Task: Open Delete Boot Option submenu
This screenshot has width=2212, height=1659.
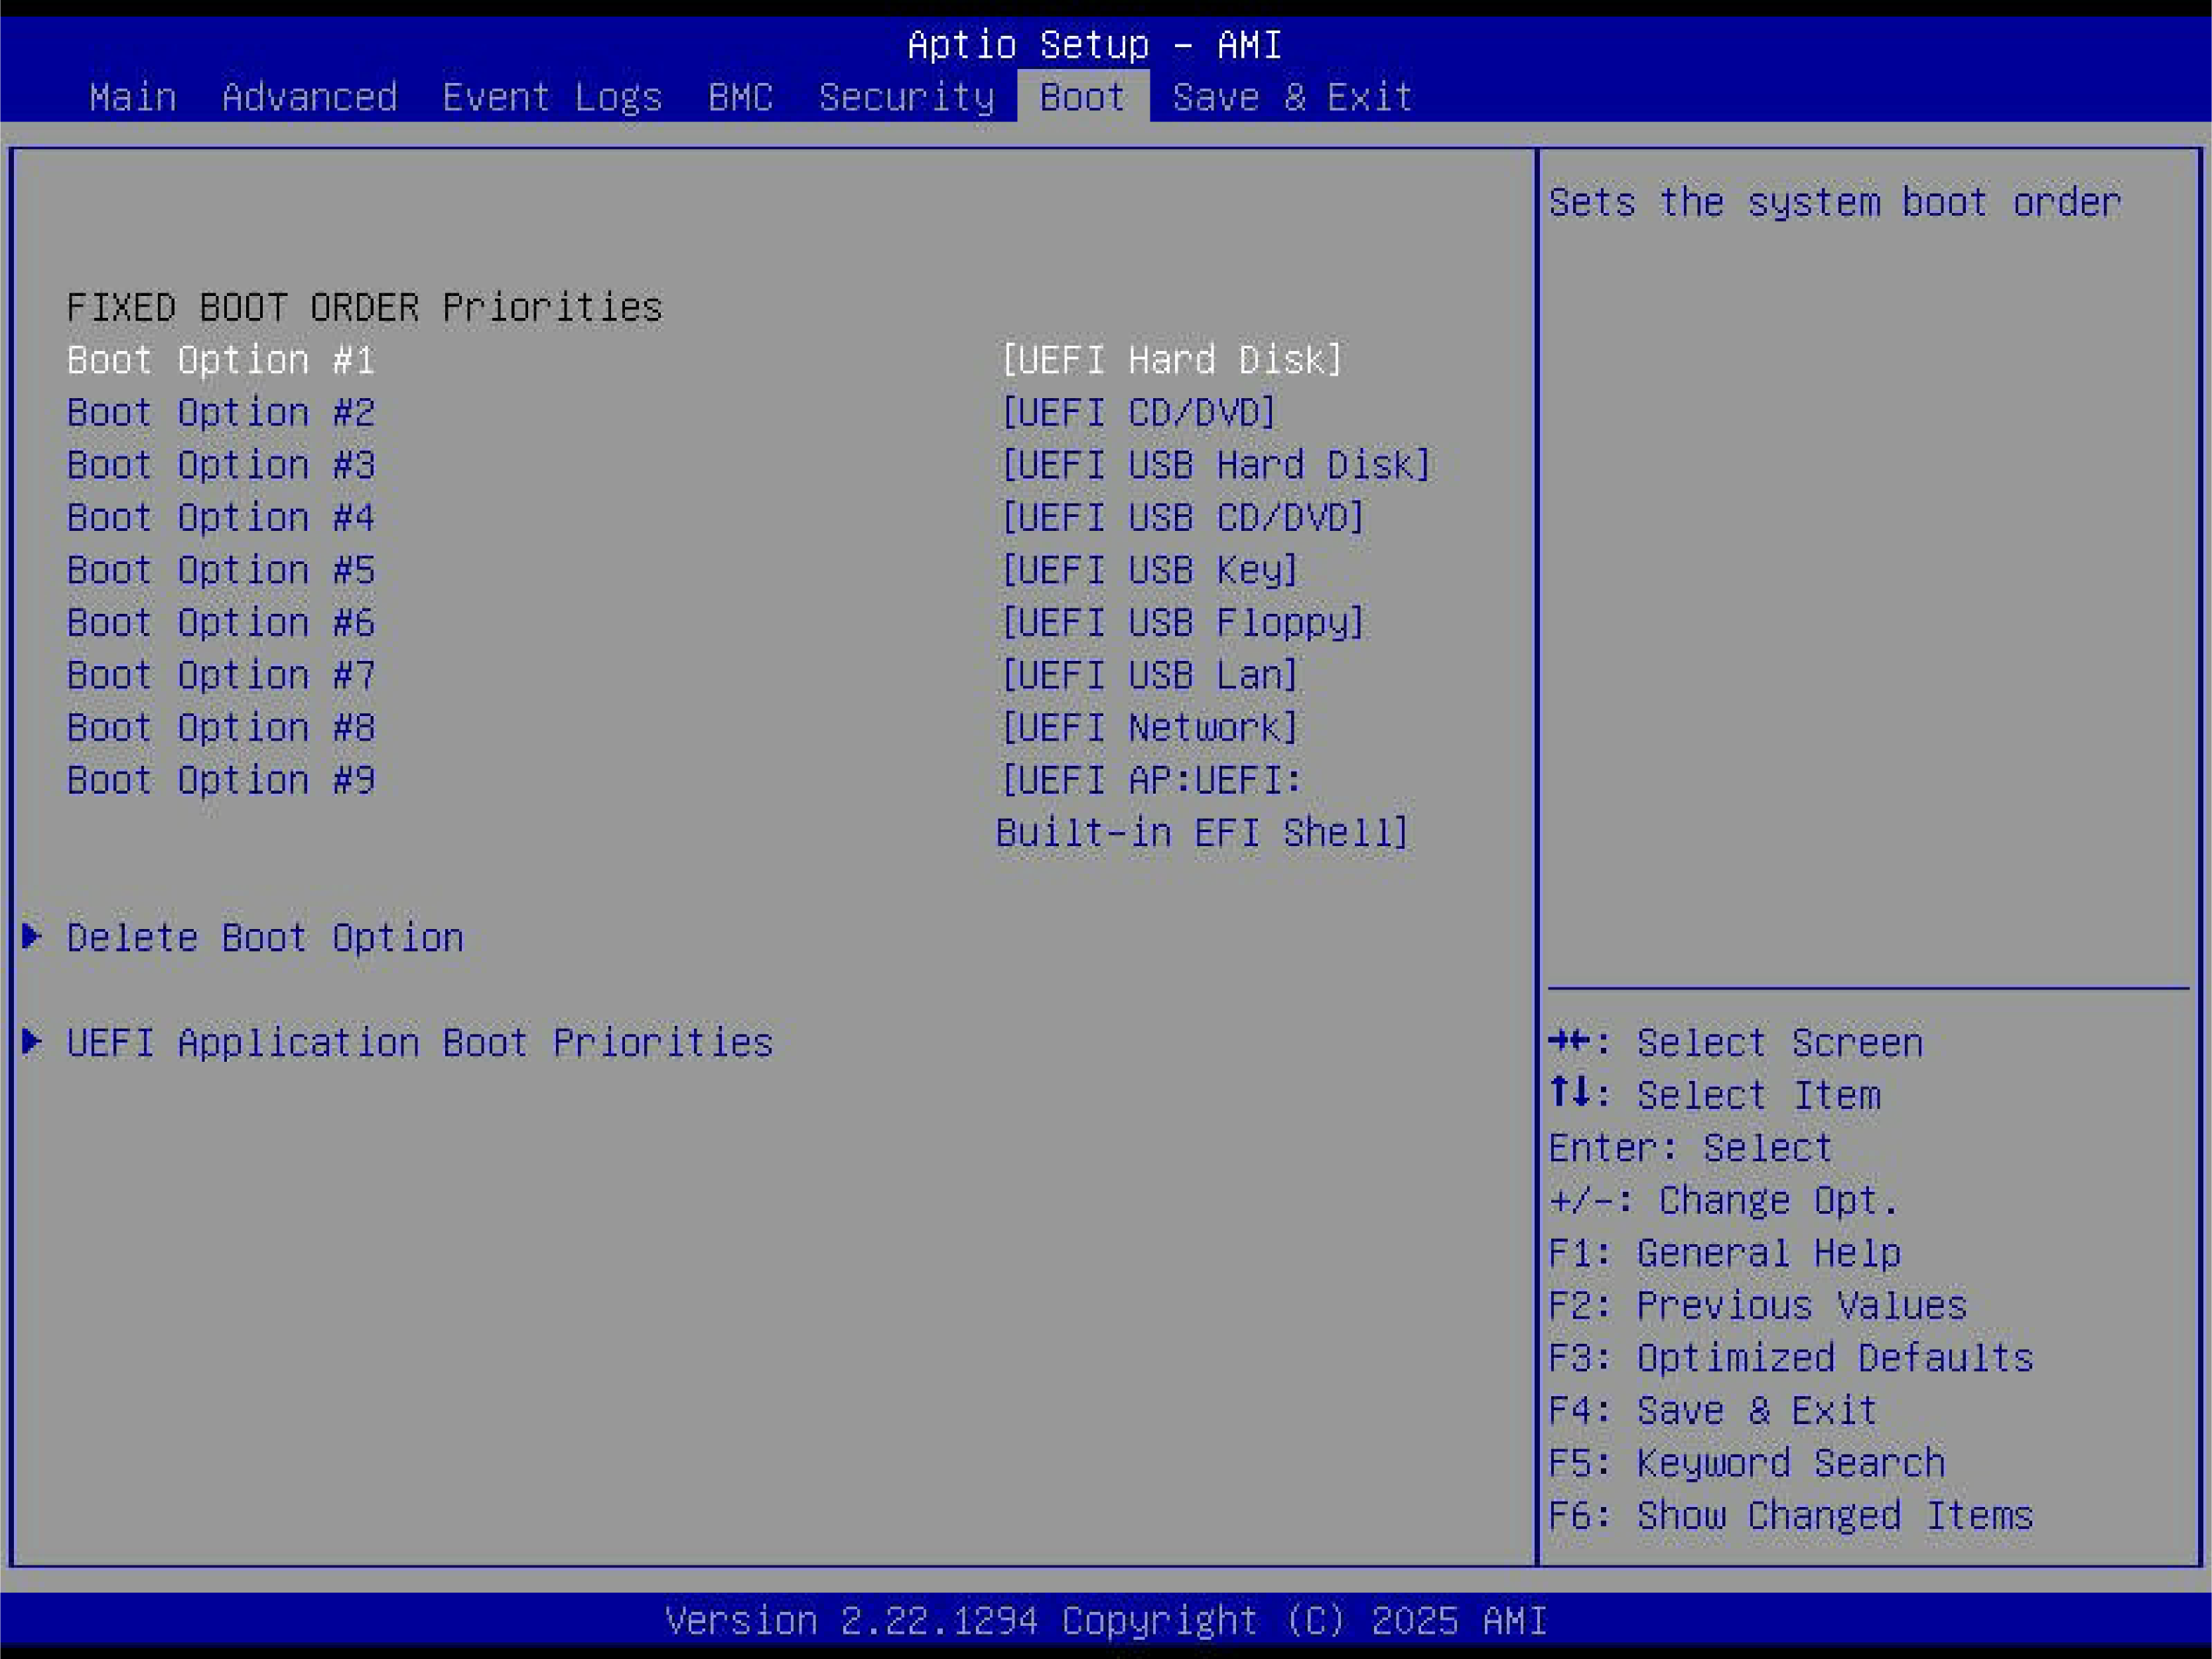Action: (265, 938)
